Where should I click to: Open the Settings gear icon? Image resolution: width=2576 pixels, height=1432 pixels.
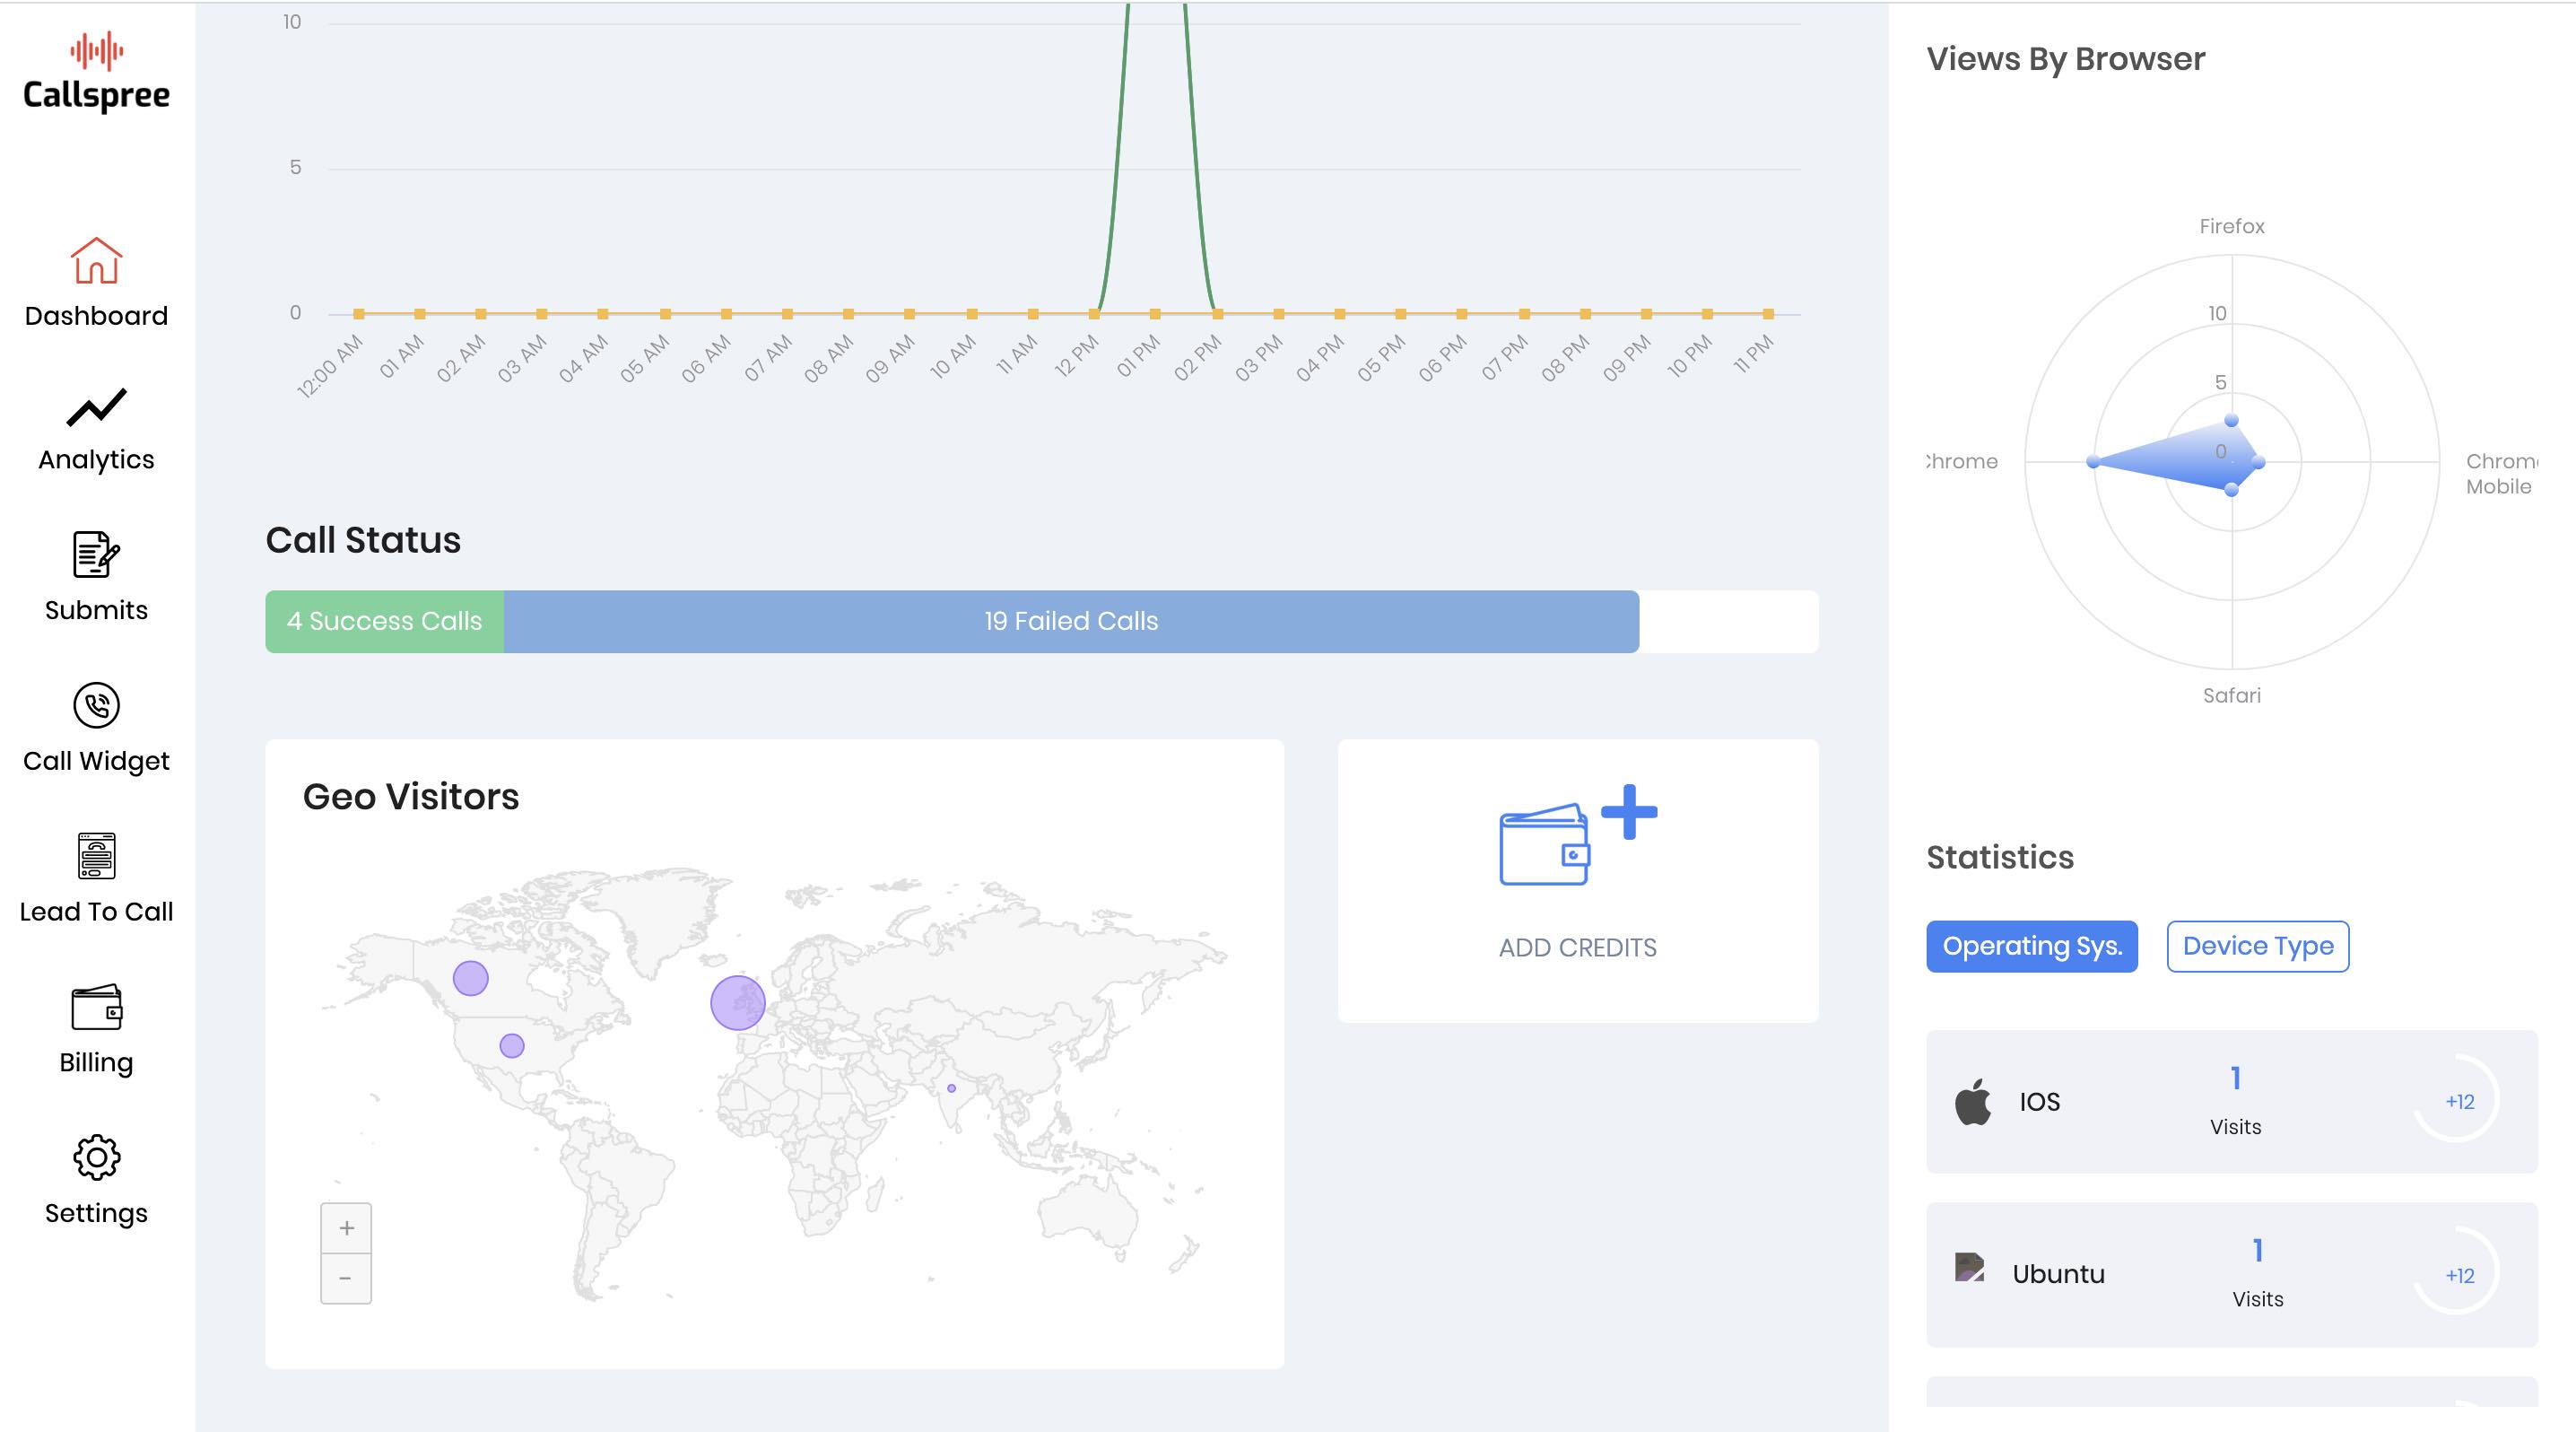click(96, 1157)
